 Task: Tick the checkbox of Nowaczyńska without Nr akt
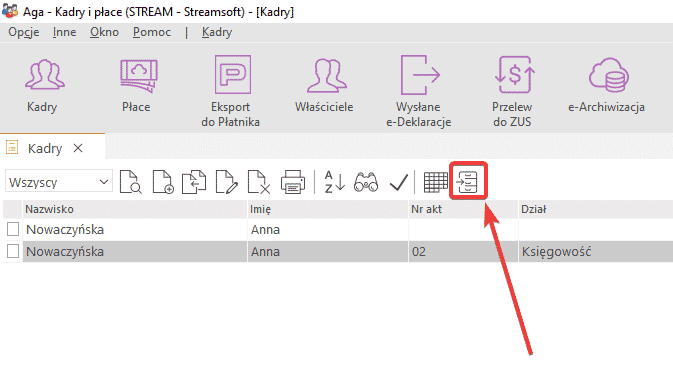click(13, 230)
